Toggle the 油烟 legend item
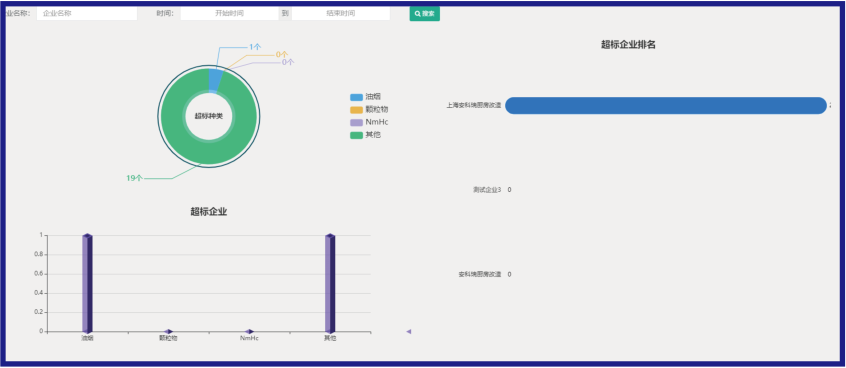846x368 pixels. tap(366, 97)
